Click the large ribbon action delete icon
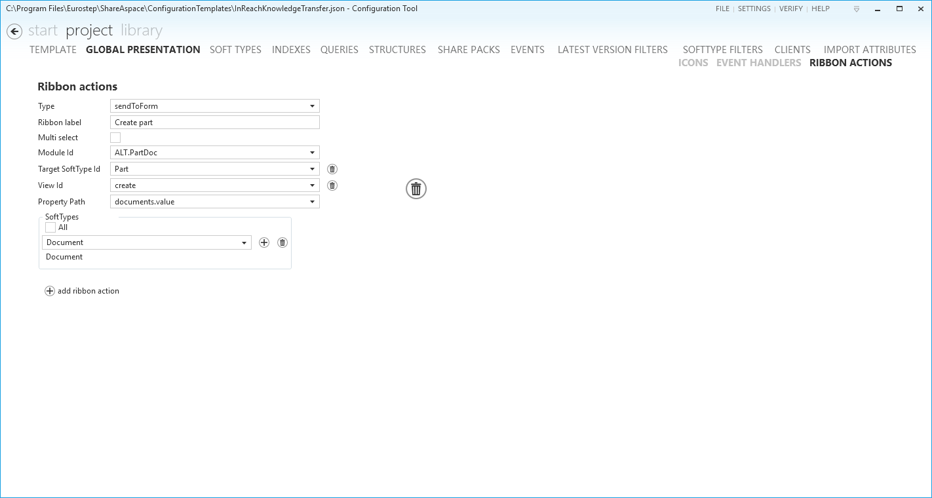This screenshot has height=498, width=932. pos(416,189)
